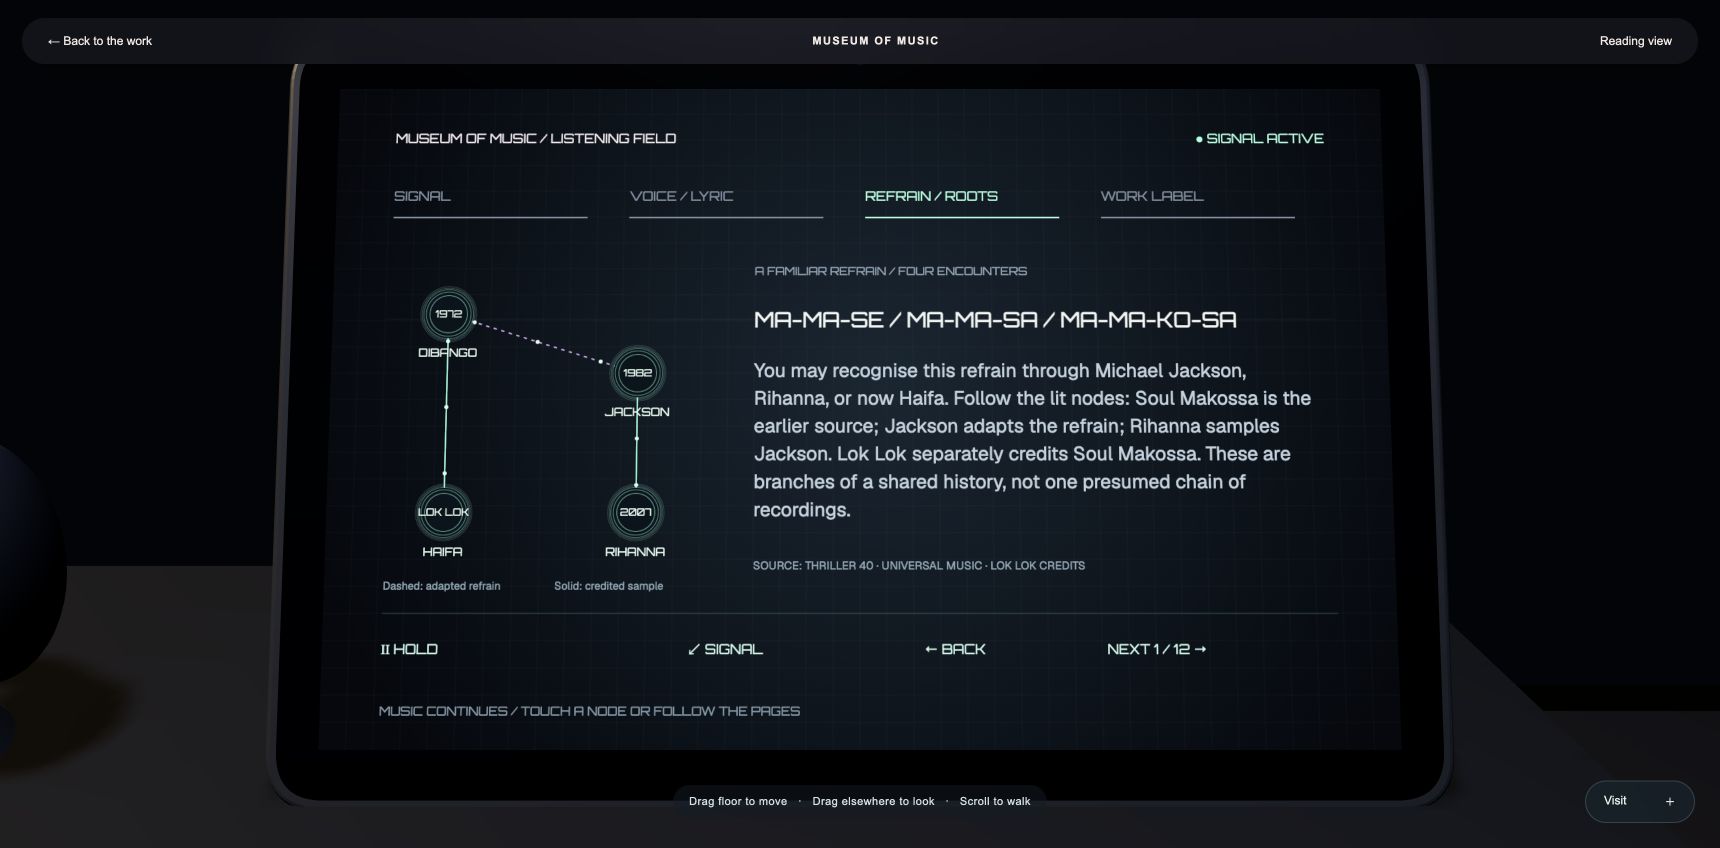The width and height of the screenshot is (1720, 848).
Task: Click the Visit button
Action: [x=1640, y=801]
